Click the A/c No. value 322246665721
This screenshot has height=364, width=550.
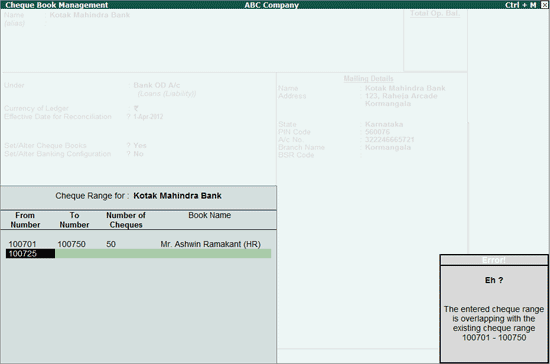click(389, 140)
